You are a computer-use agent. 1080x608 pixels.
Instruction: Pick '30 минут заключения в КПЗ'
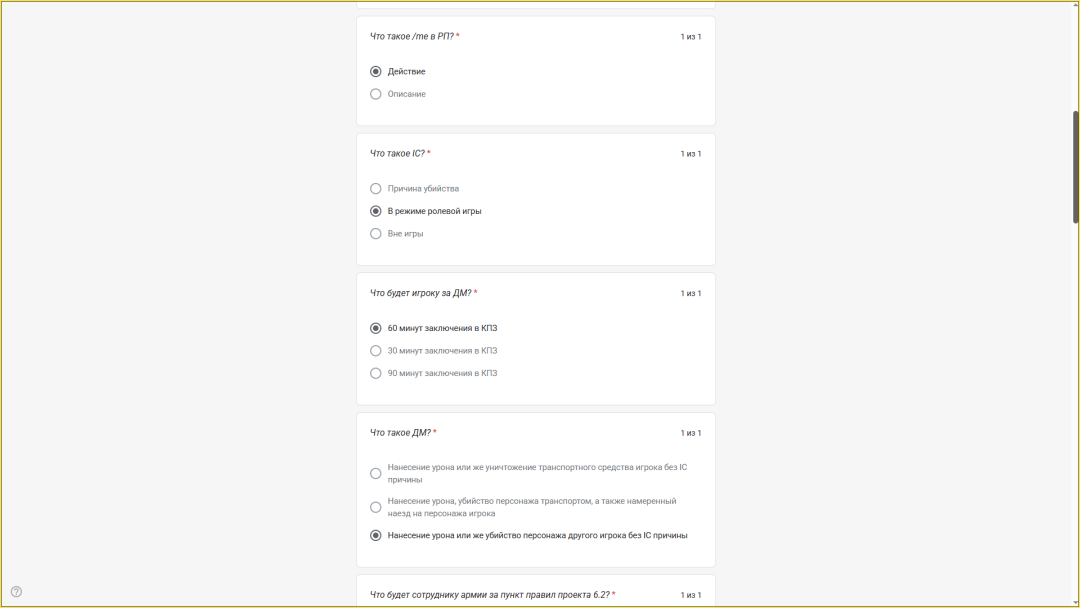[376, 351]
